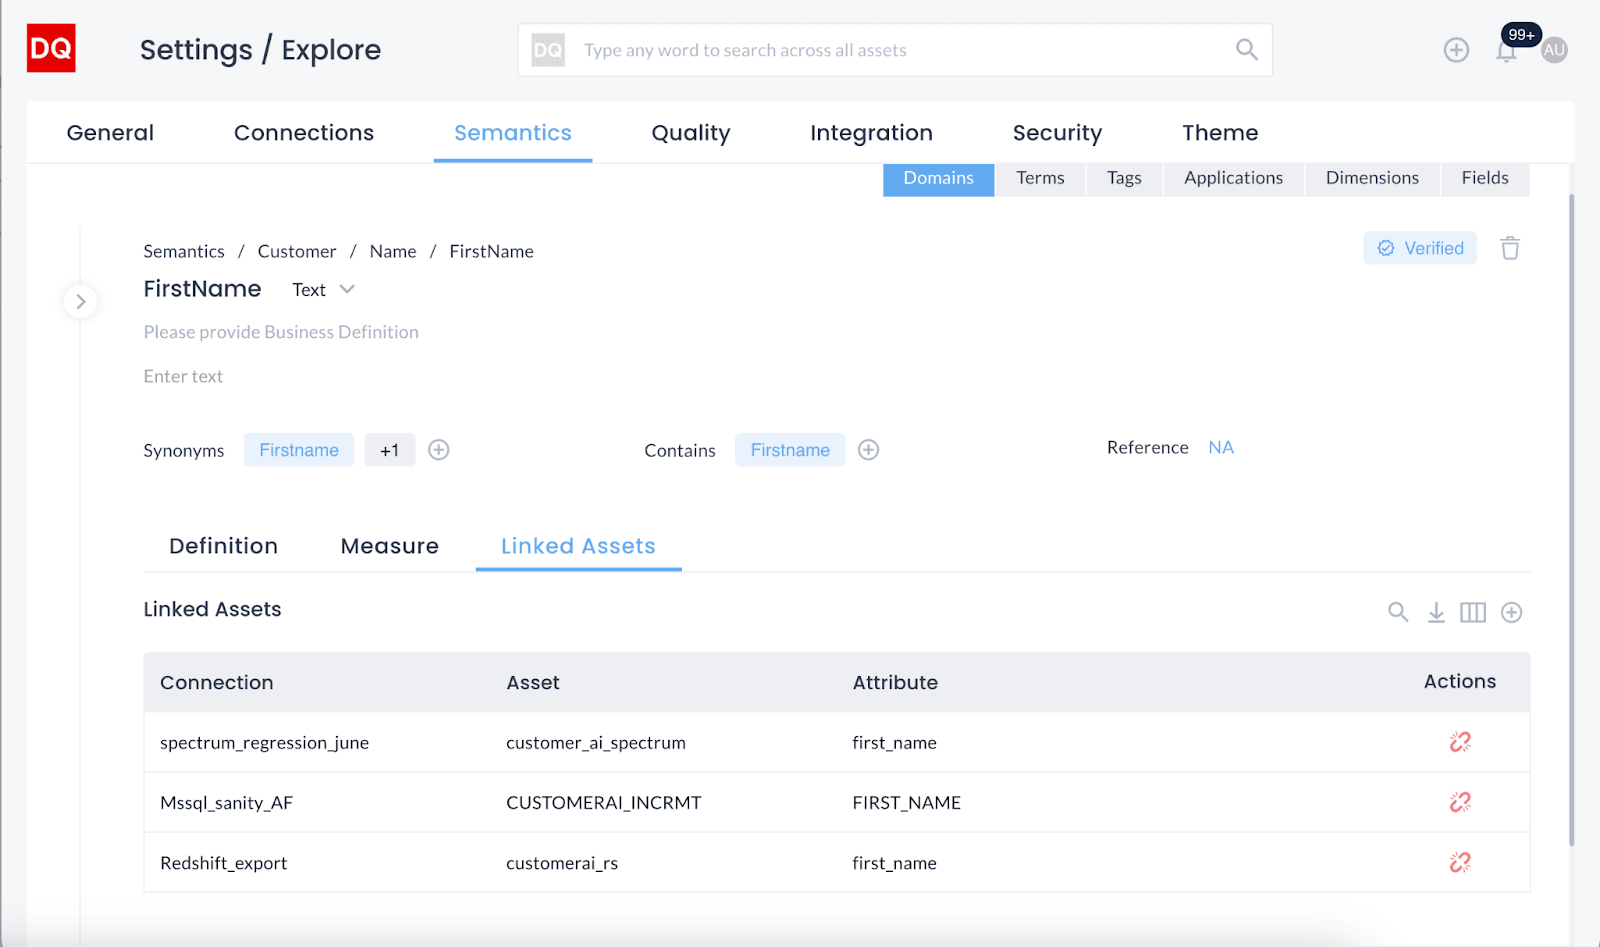1600x947 pixels.
Task: Click the global add (plus circle) icon in header
Action: [1456, 50]
